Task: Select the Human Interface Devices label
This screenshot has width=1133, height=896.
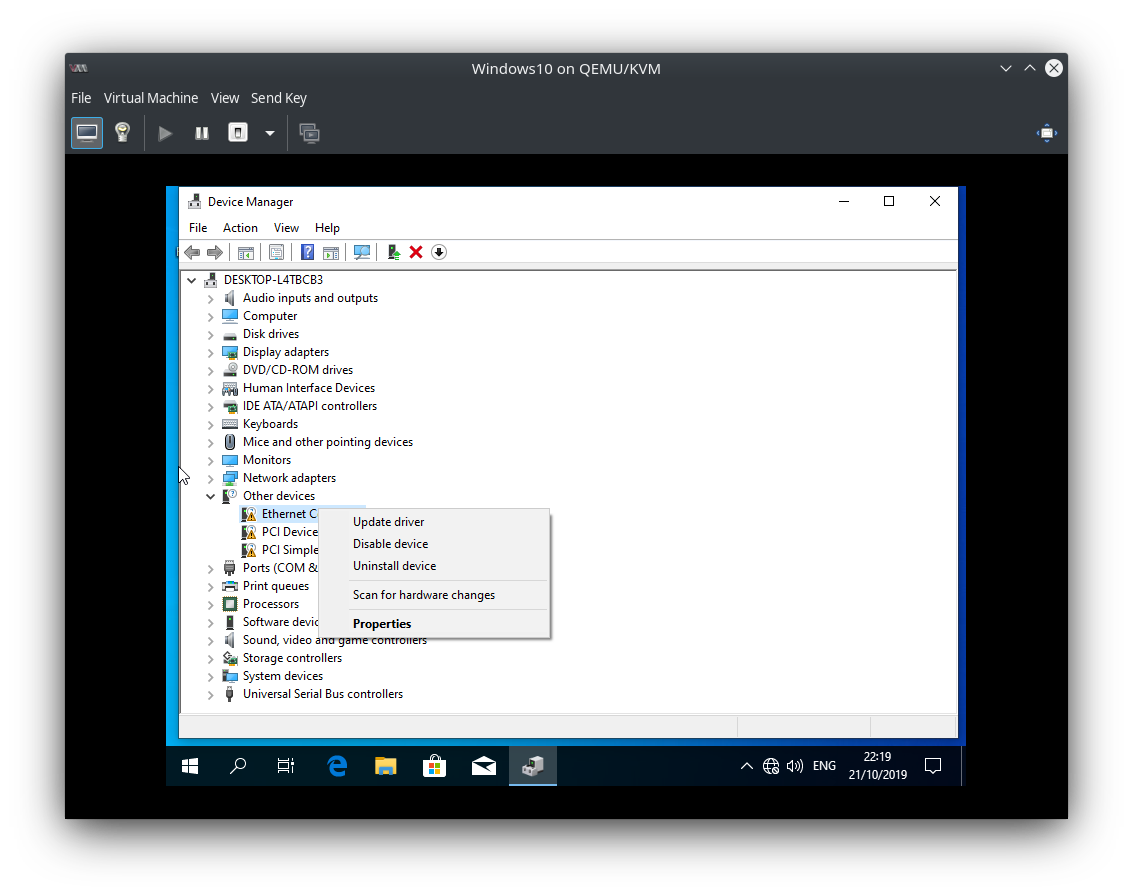Action: 309,388
